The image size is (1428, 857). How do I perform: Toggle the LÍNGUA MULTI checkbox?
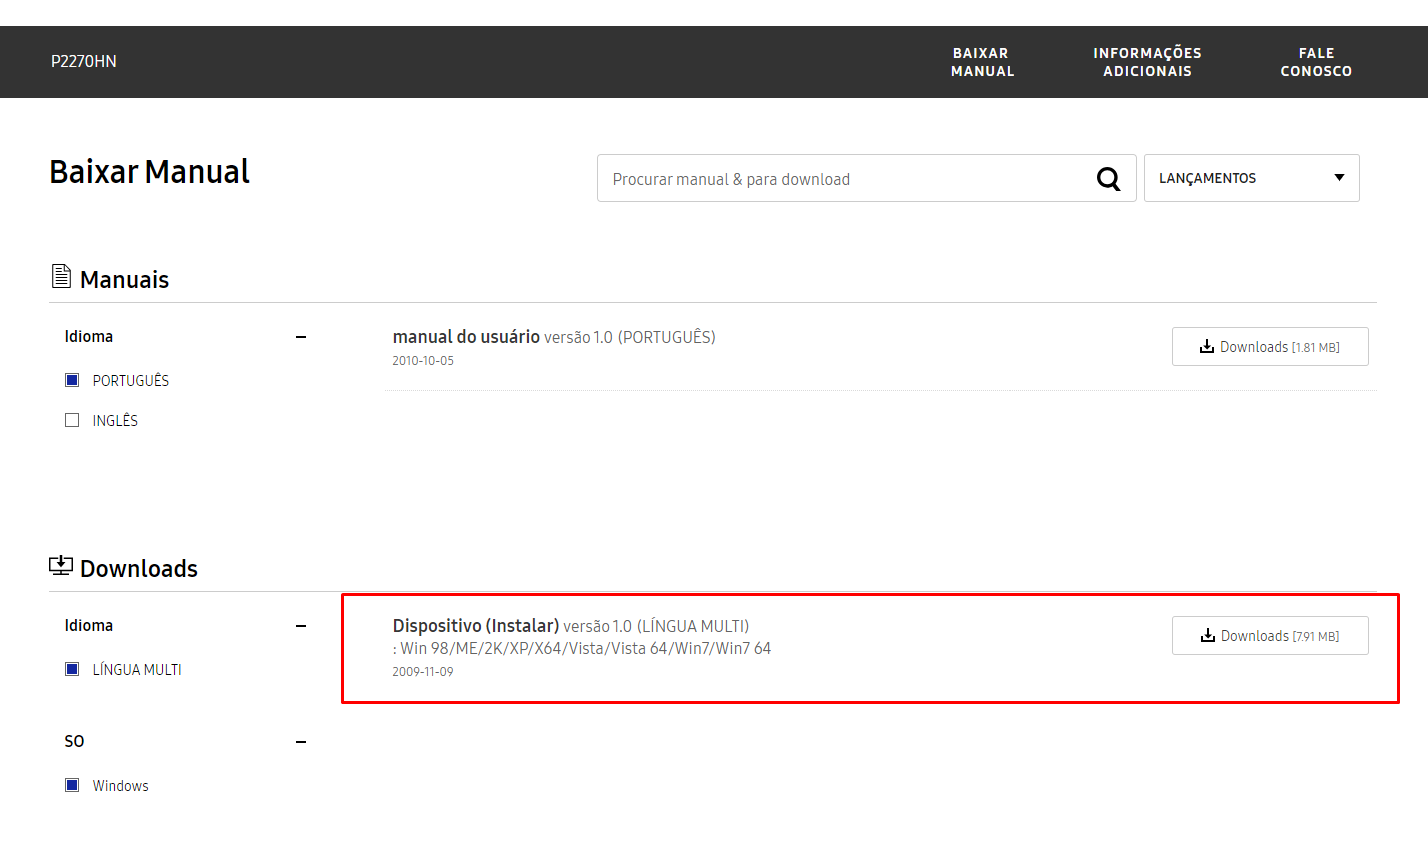click(72, 669)
